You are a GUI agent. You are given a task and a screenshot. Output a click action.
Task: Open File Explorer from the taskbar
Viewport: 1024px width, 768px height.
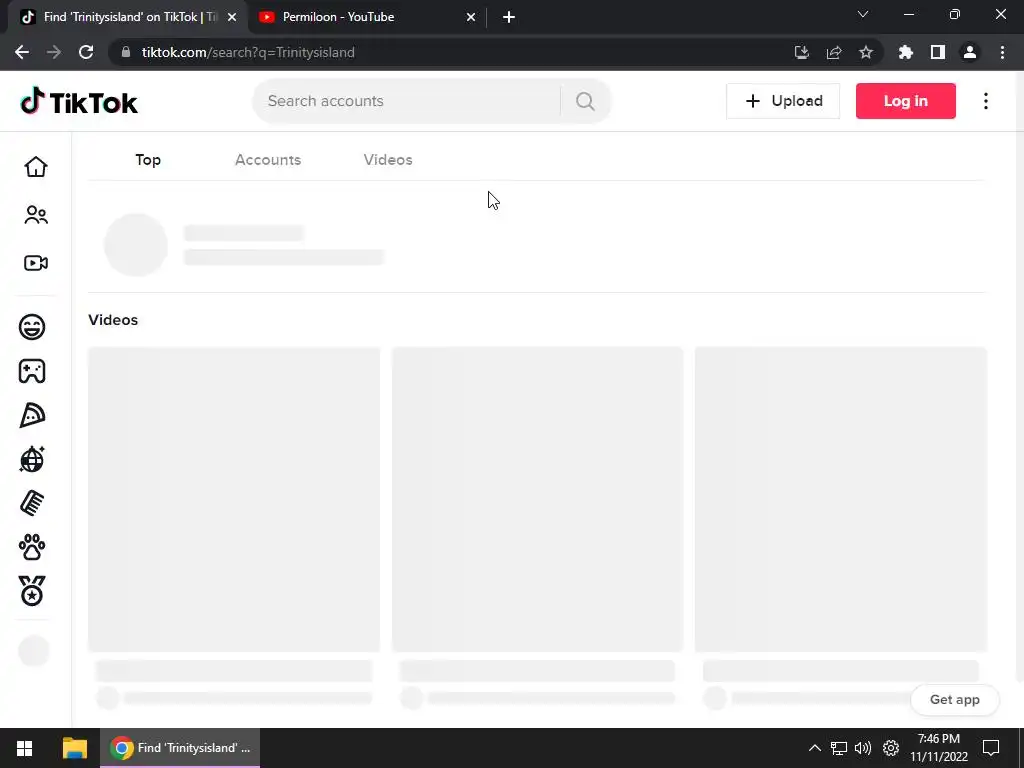coord(74,748)
